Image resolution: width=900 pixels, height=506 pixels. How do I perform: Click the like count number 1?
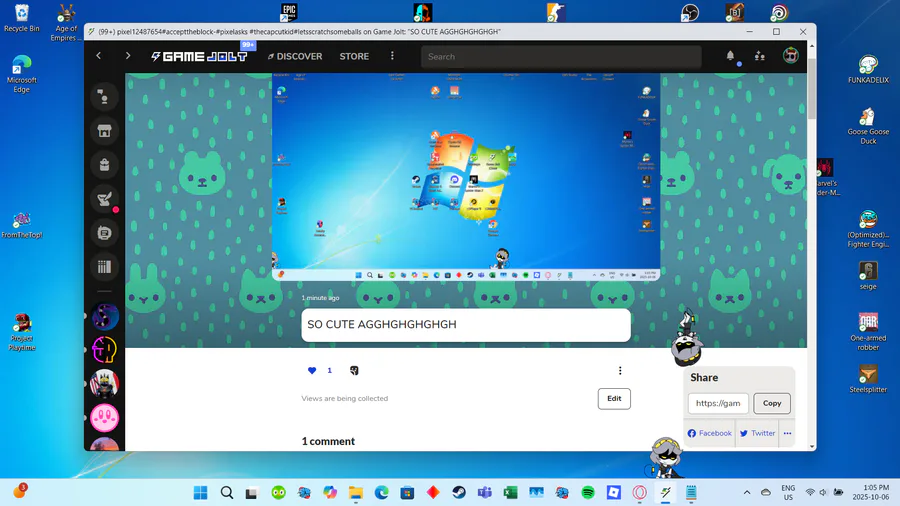pos(329,371)
